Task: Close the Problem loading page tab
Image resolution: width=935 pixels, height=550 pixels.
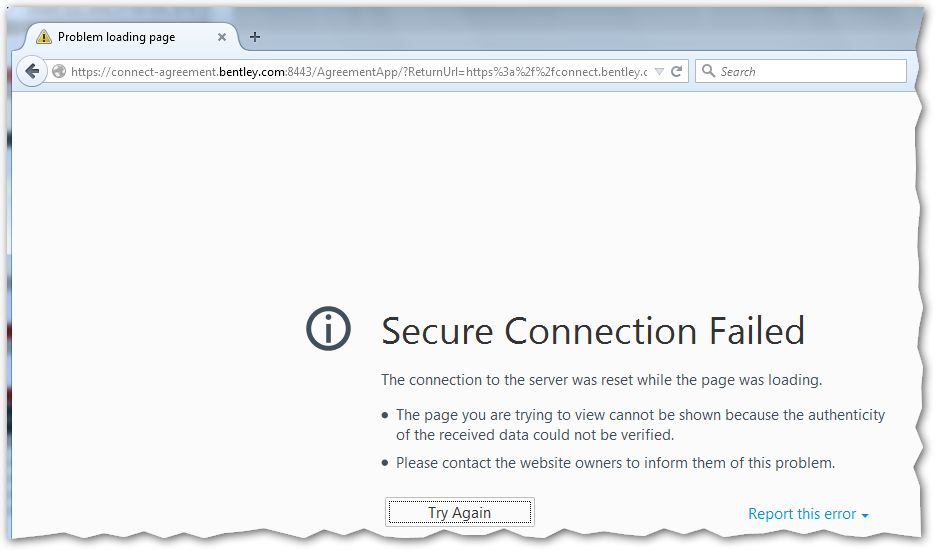Action: pyautogui.click(x=222, y=37)
